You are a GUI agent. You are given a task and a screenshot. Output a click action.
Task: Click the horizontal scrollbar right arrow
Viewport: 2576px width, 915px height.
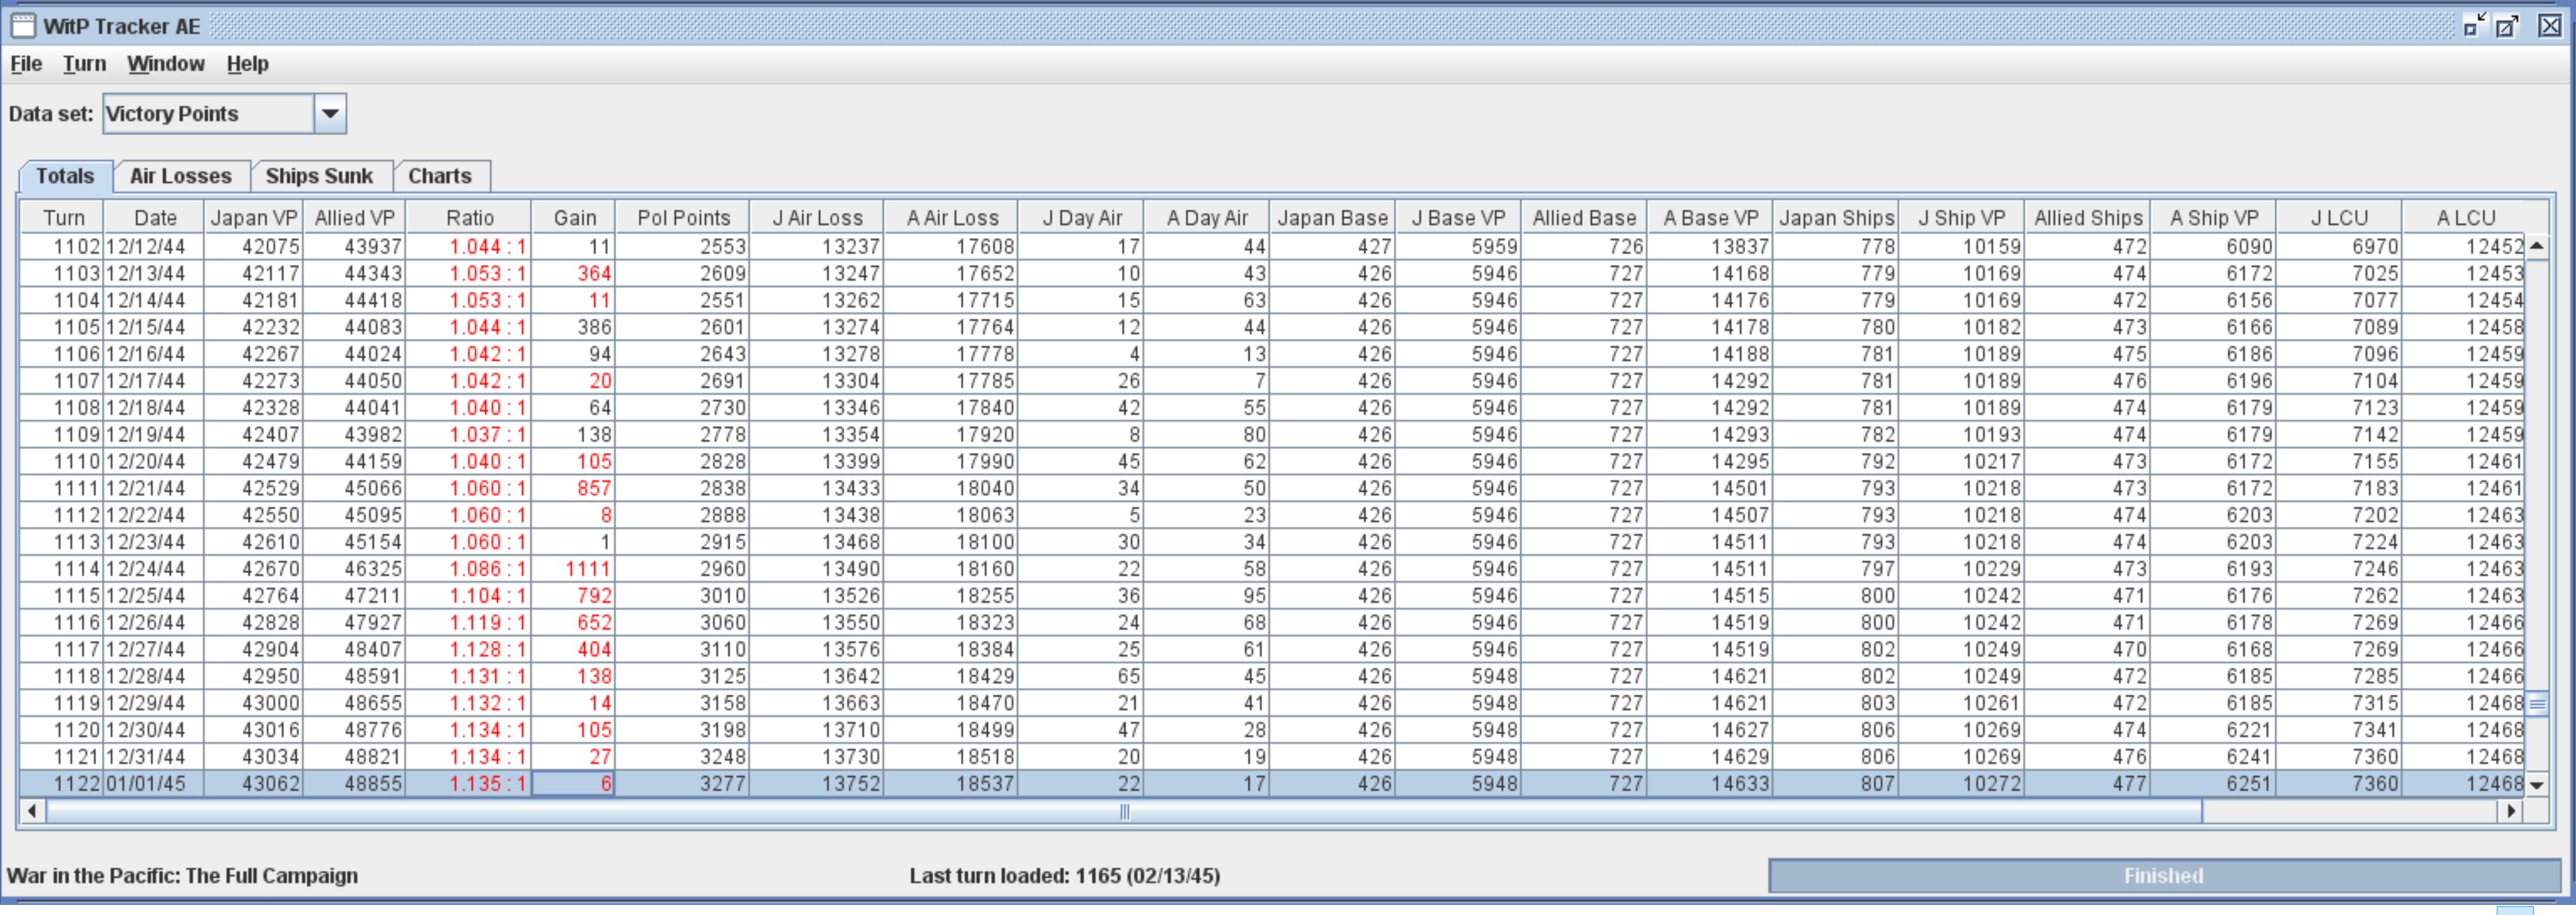click(2510, 811)
